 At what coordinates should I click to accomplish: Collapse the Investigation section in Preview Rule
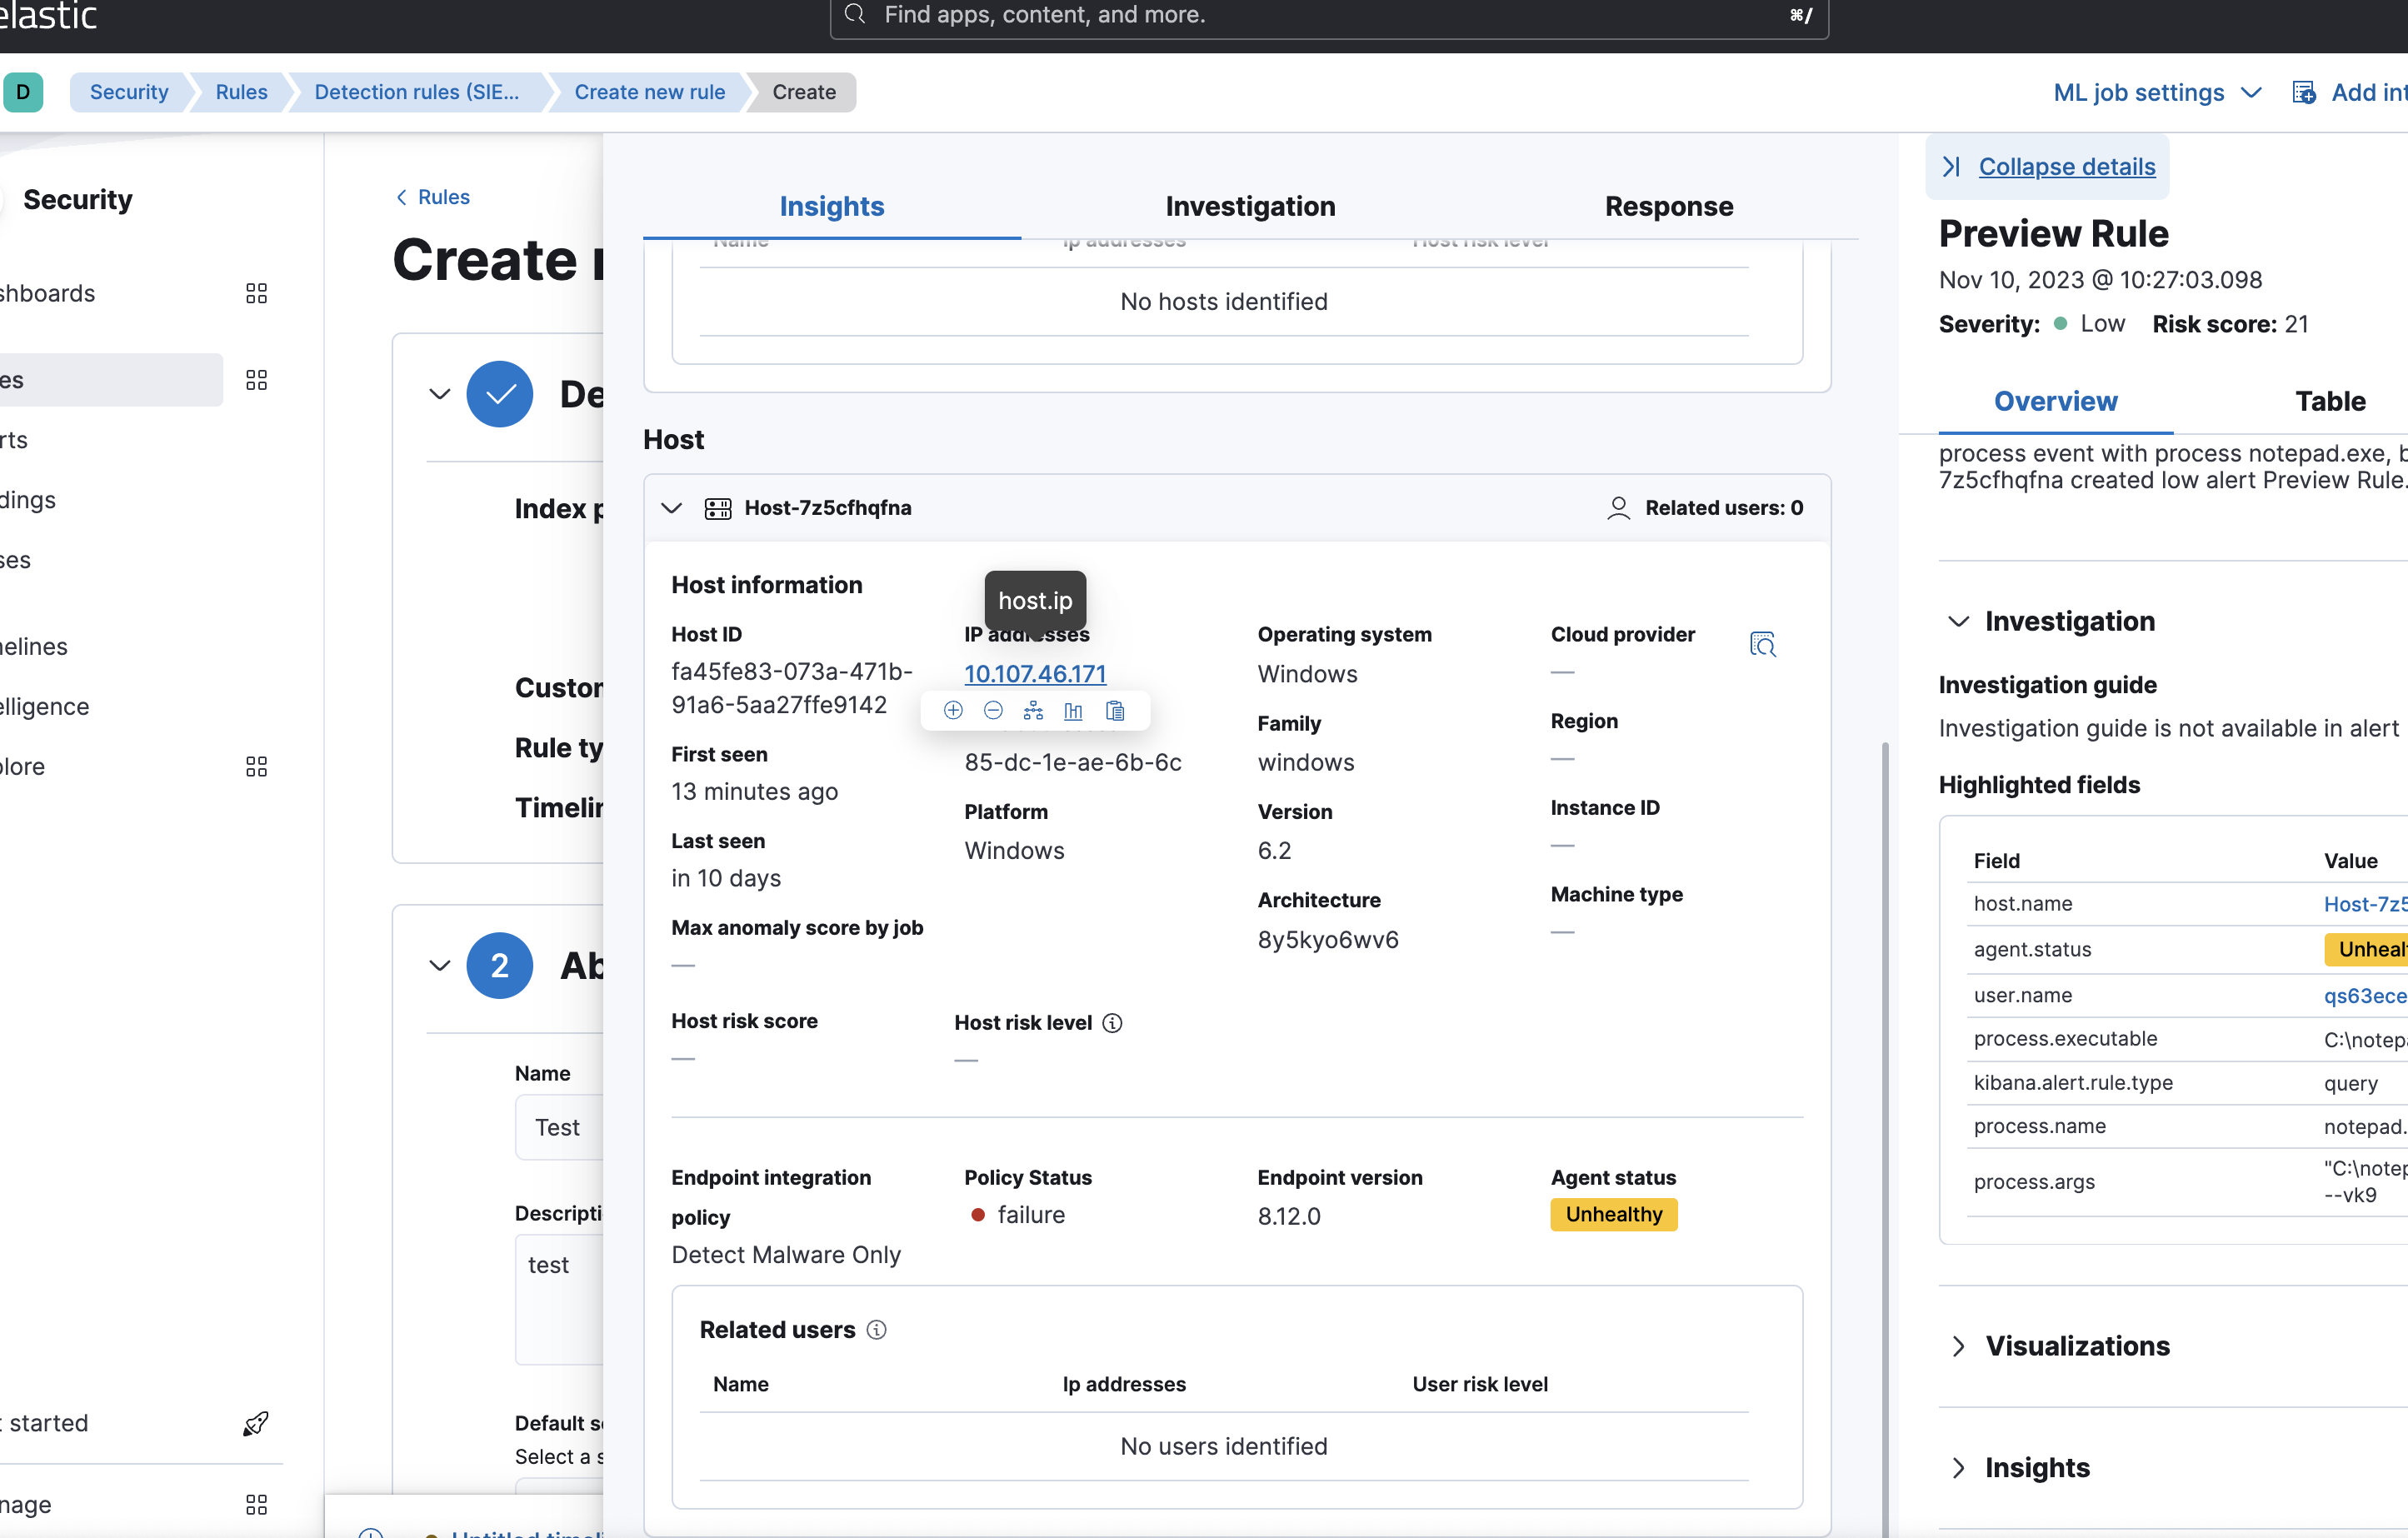click(x=1958, y=621)
